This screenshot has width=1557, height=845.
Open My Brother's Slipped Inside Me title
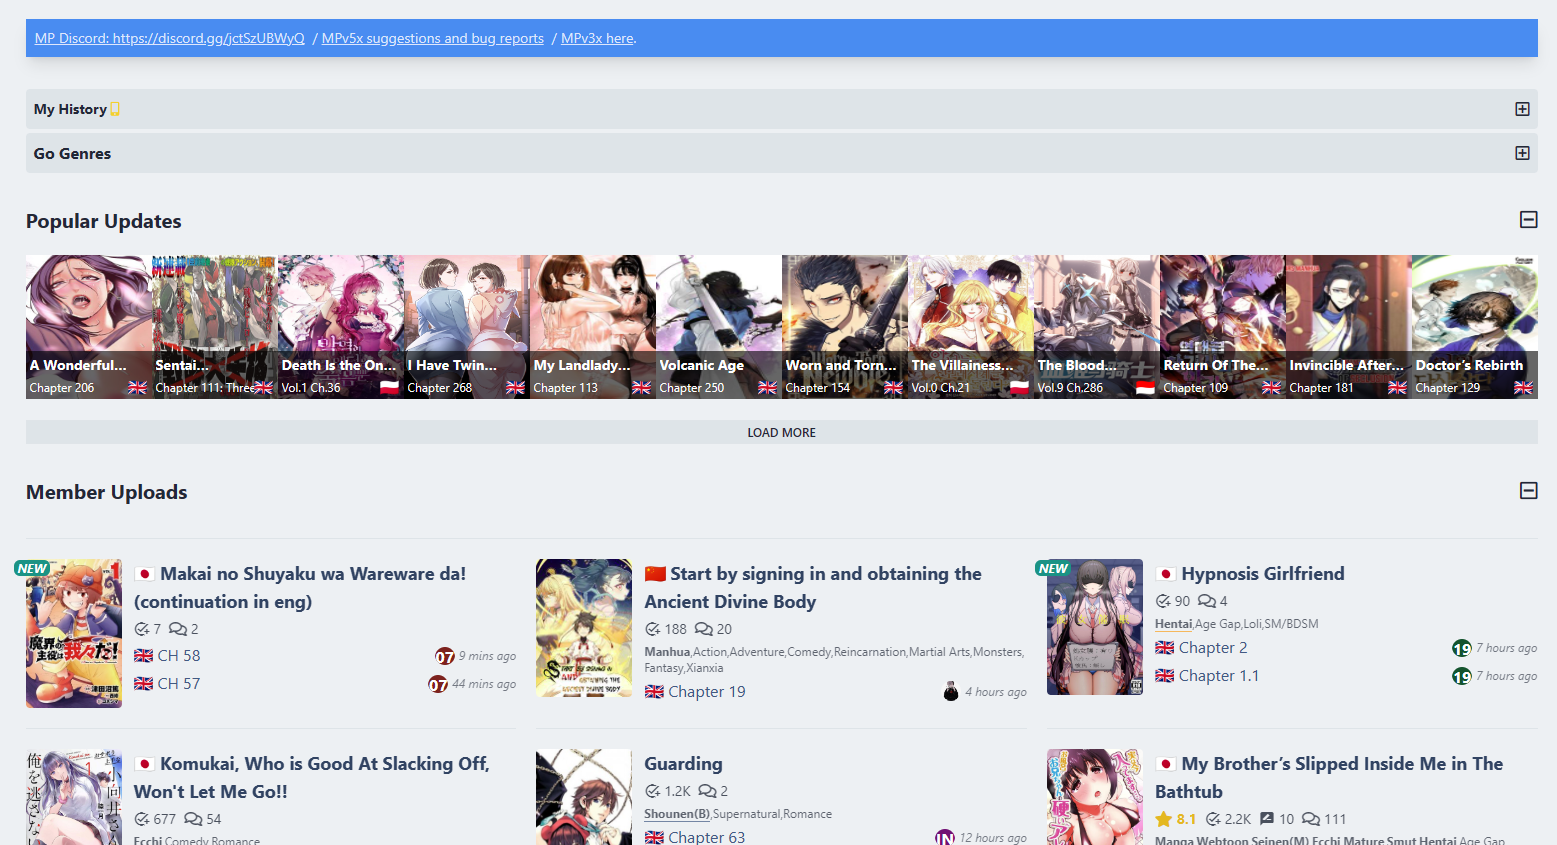(x=1329, y=777)
